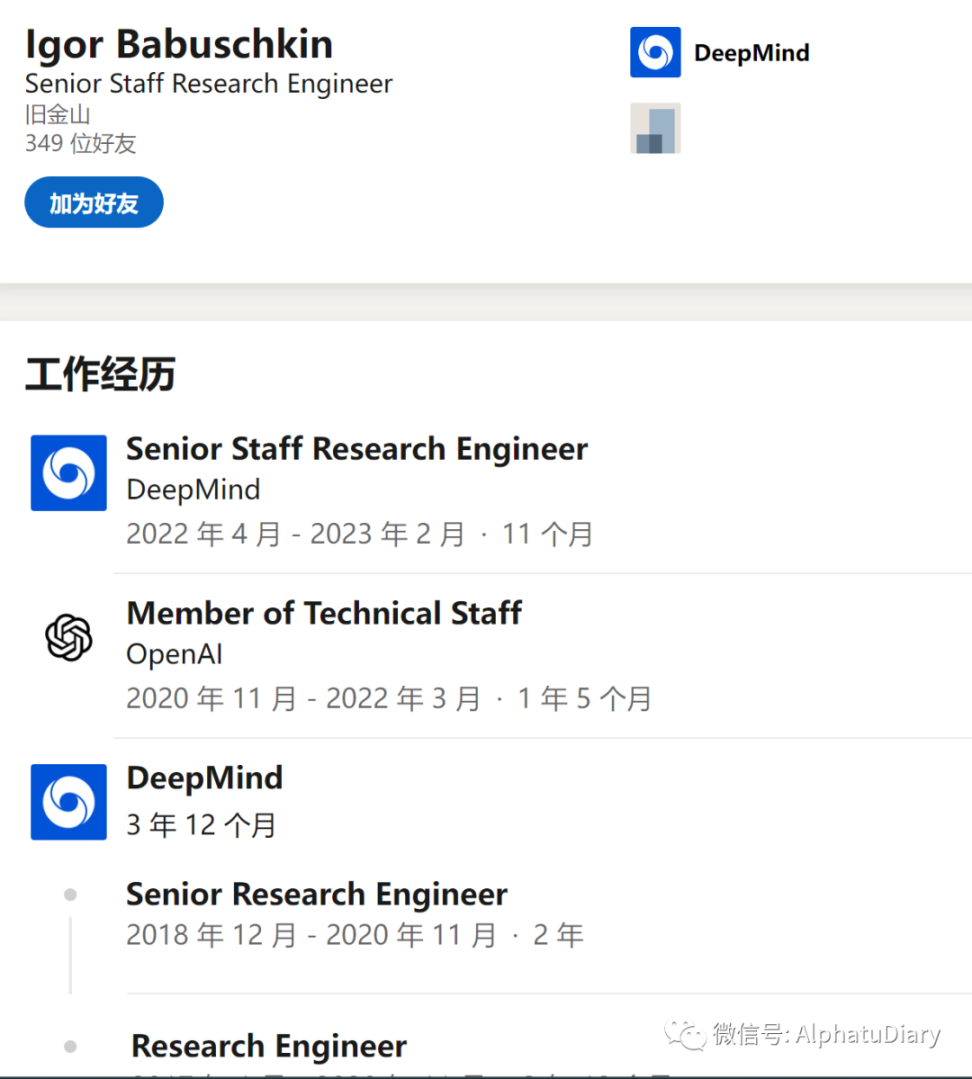Open the profile name Igor Babuschkin

(179, 43)
